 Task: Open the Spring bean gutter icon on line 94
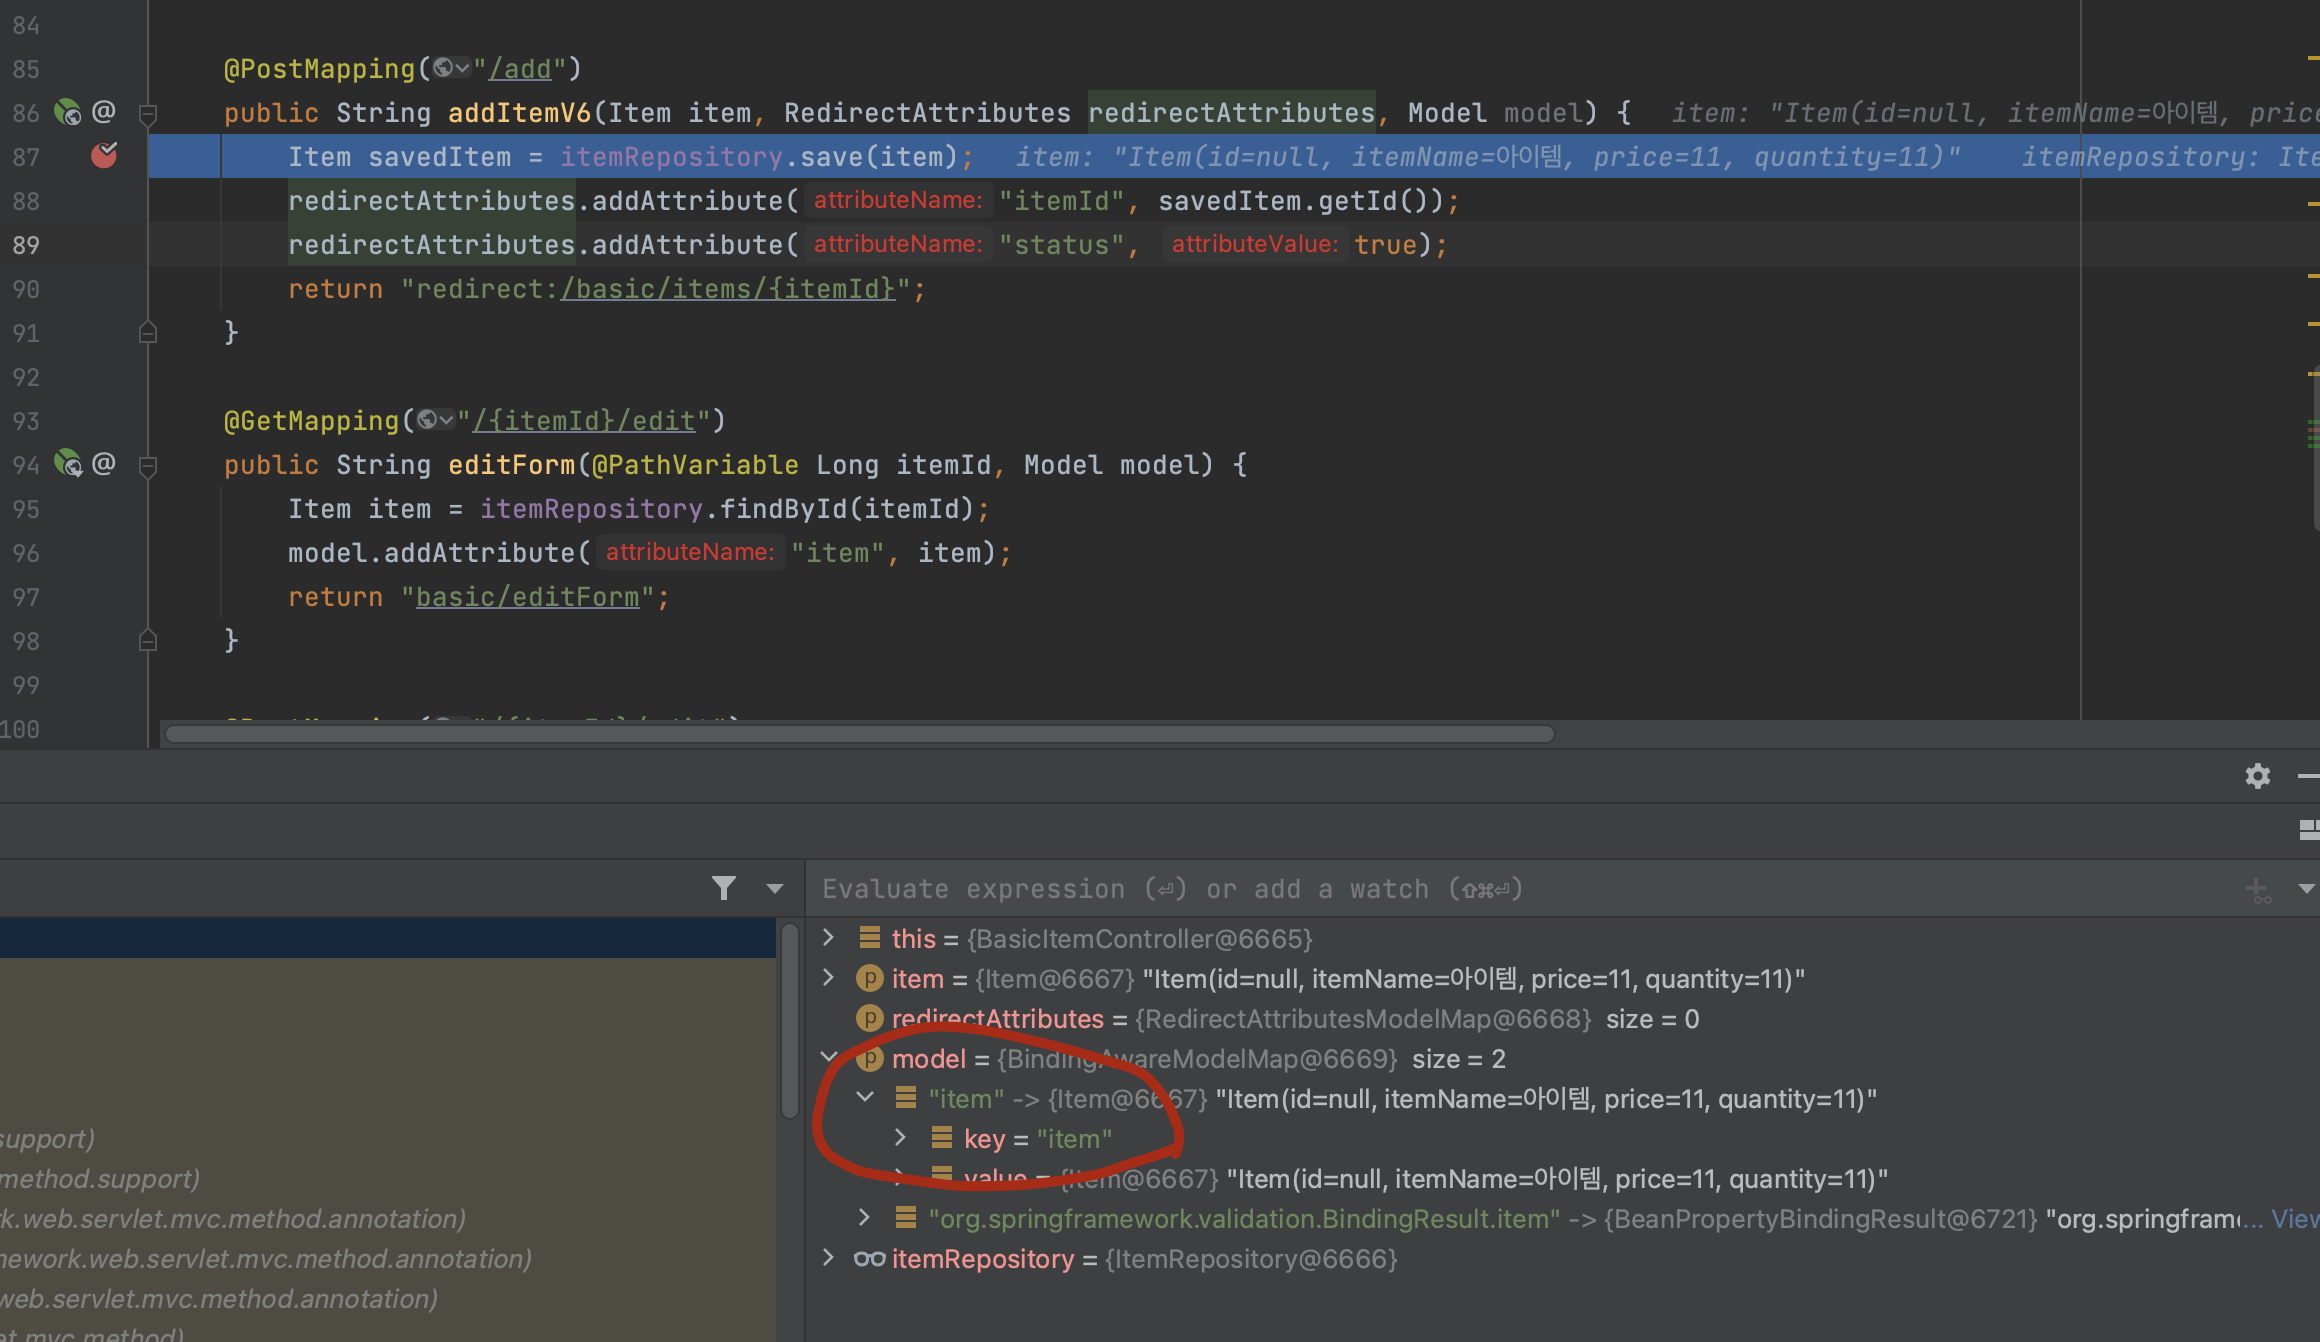coord(68,463)
